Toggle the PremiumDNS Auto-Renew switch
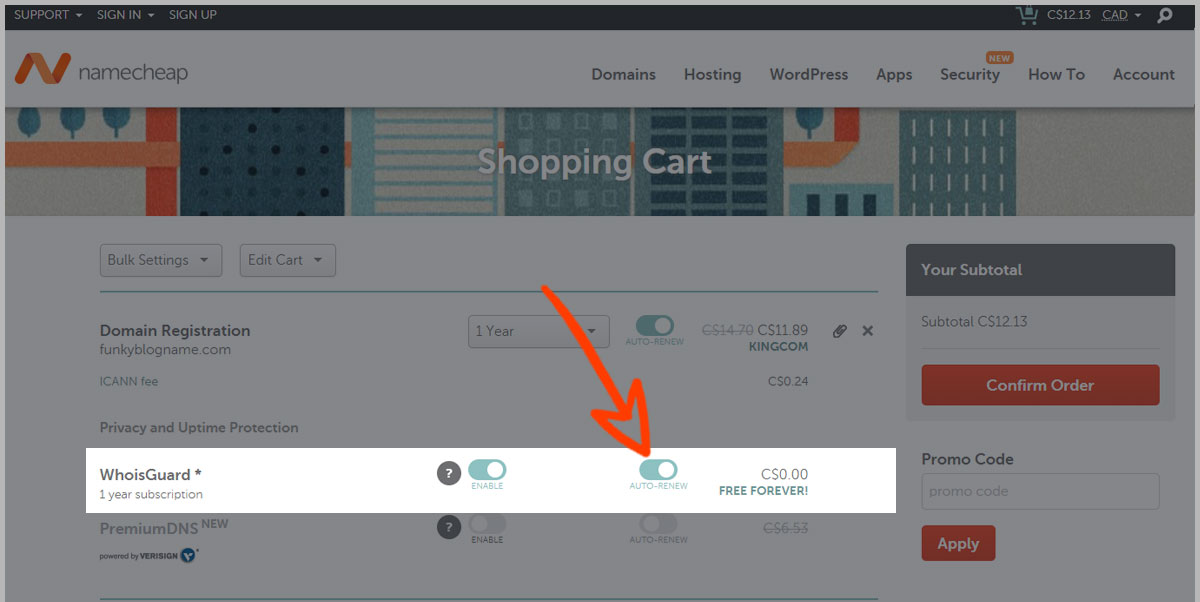The height and width of the screenshot is (602, 1200). click(658, 523)
